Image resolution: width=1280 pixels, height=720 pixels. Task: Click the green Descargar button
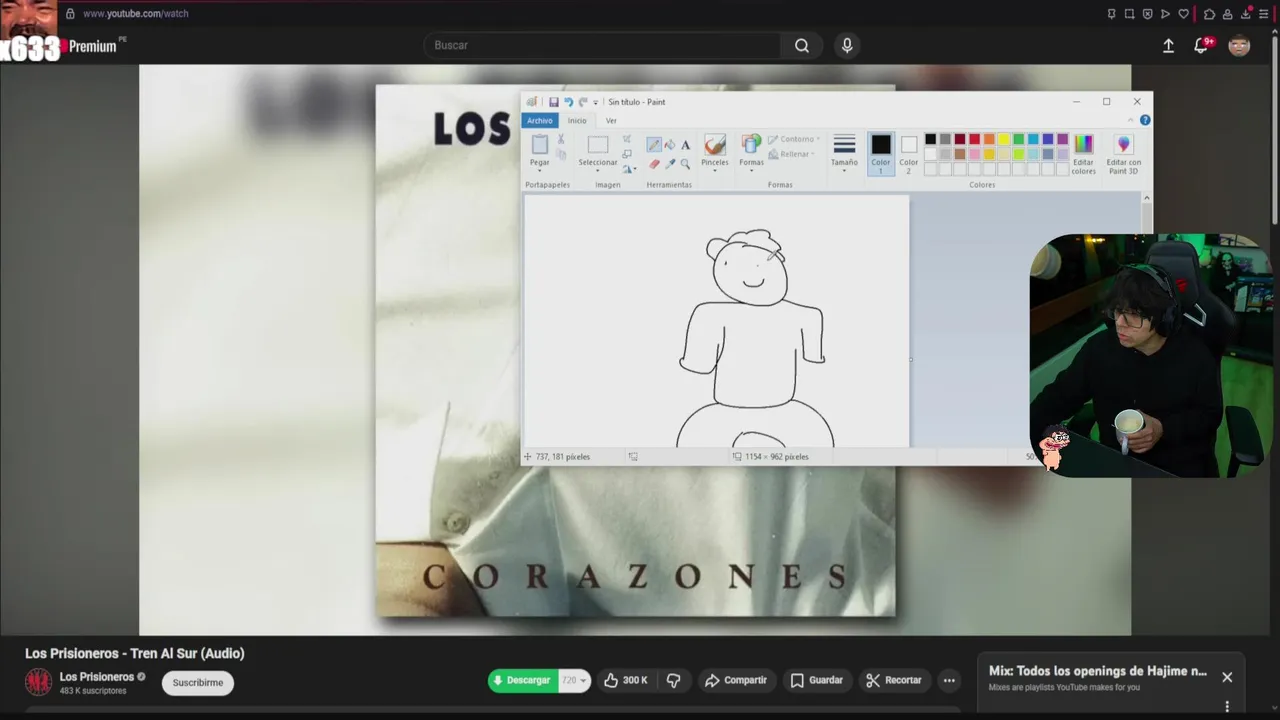[x=523, y=680]
